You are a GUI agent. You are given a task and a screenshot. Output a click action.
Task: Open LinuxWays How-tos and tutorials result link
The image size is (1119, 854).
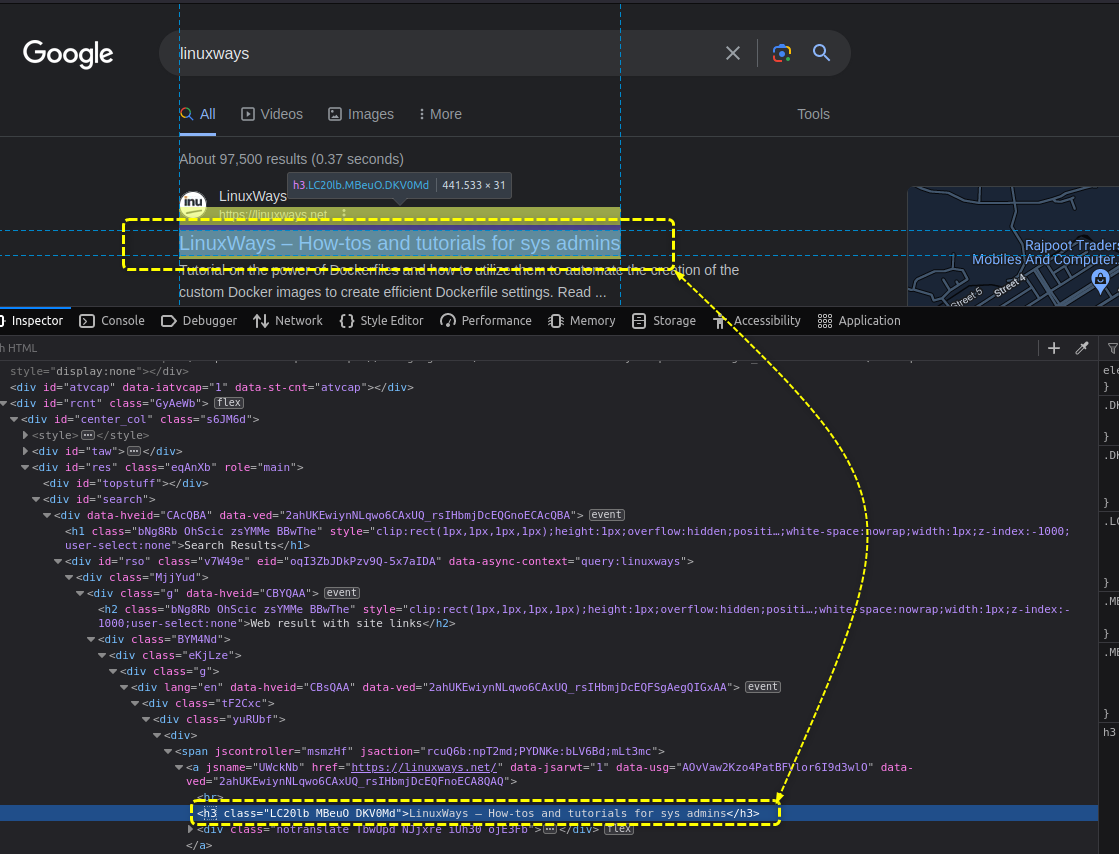click(400, 243)
